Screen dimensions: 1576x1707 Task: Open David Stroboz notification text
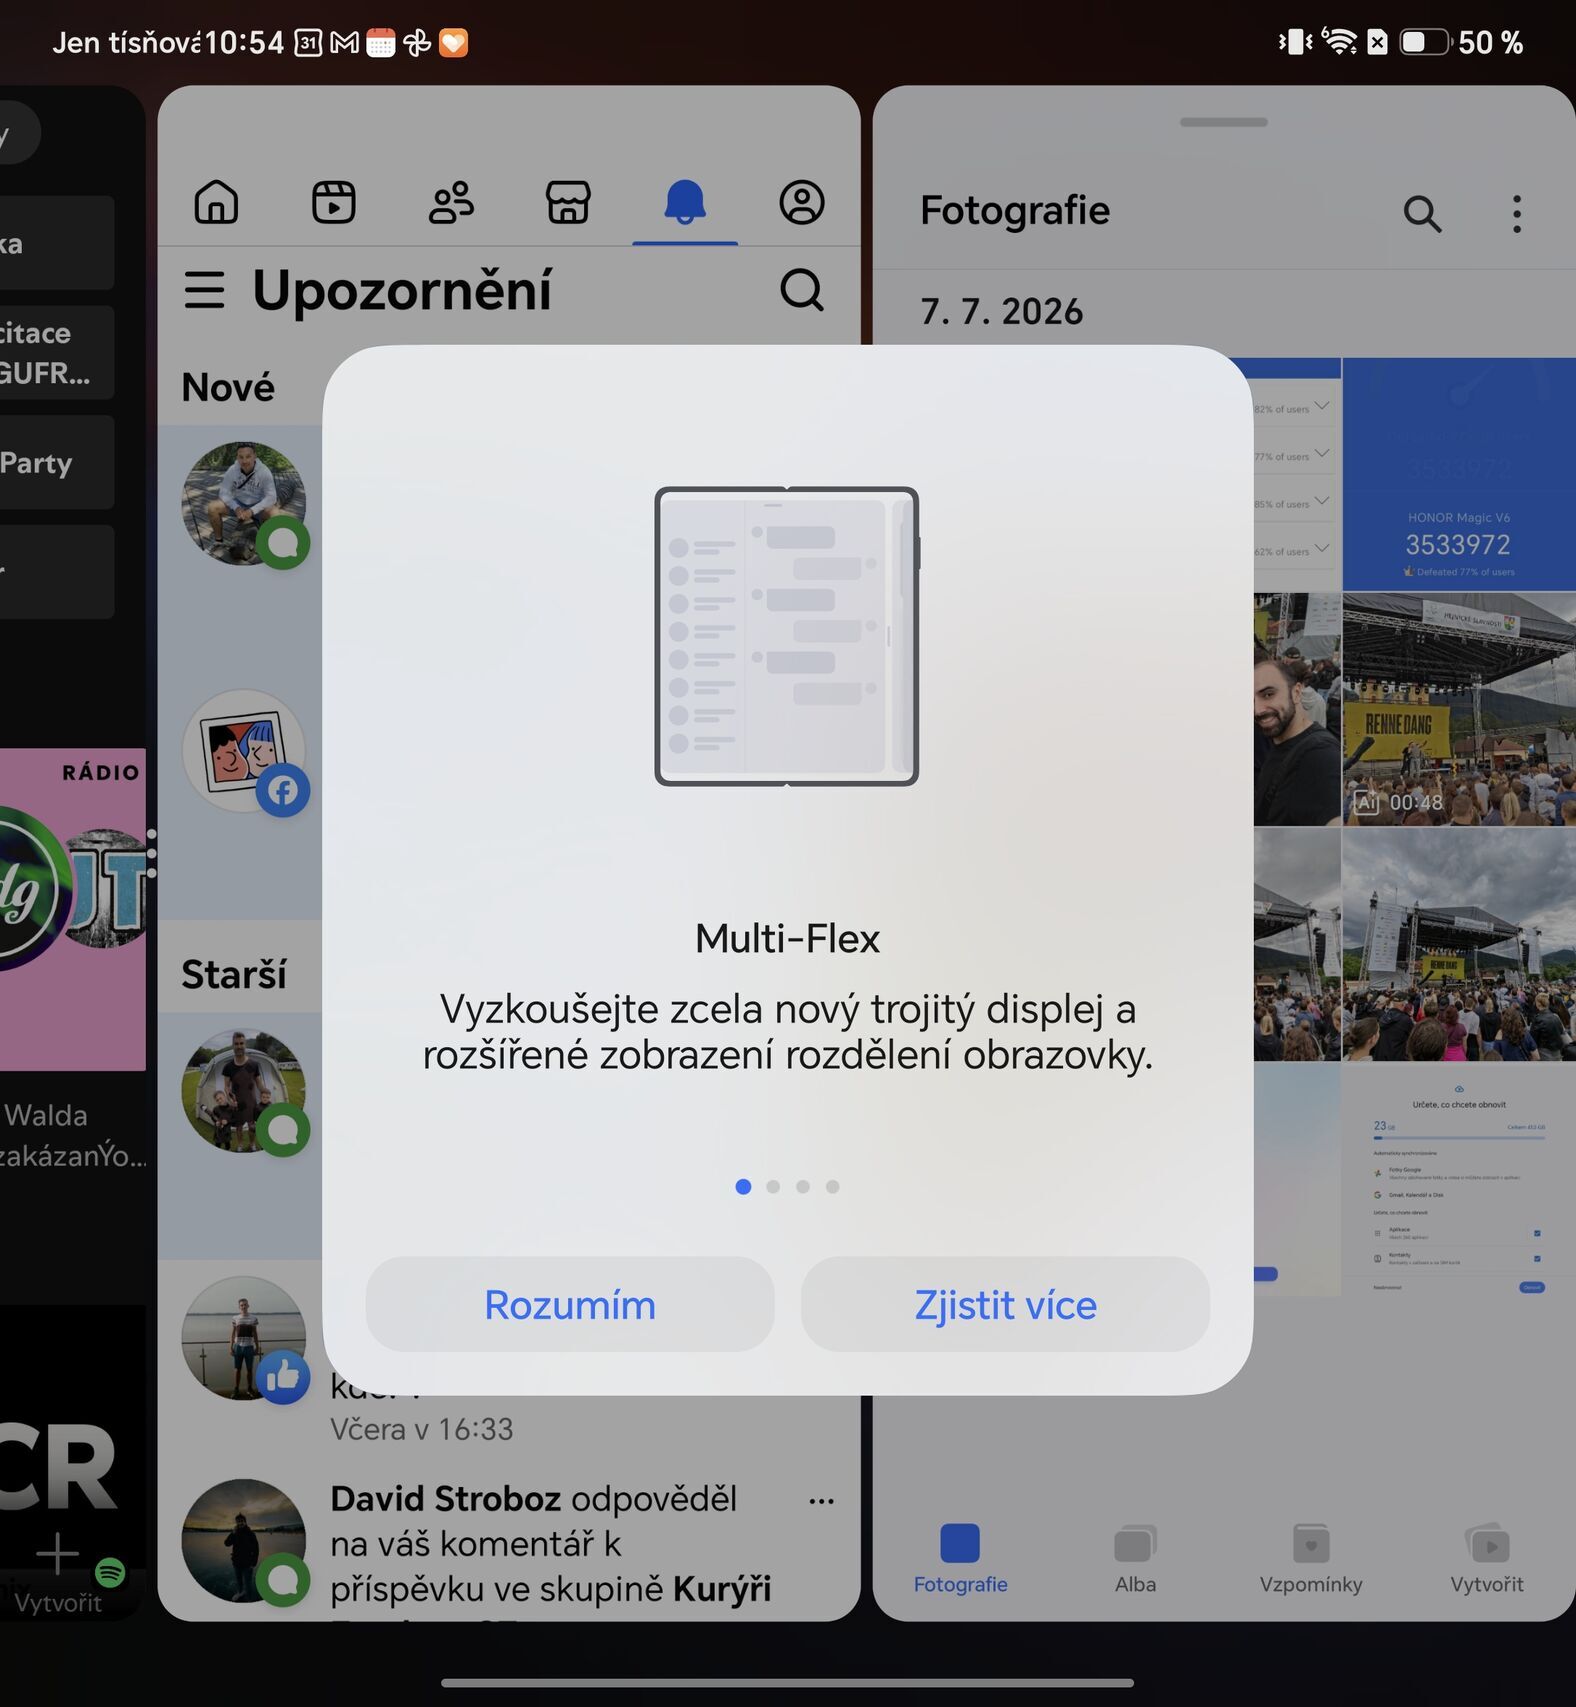coord(550,1544)
